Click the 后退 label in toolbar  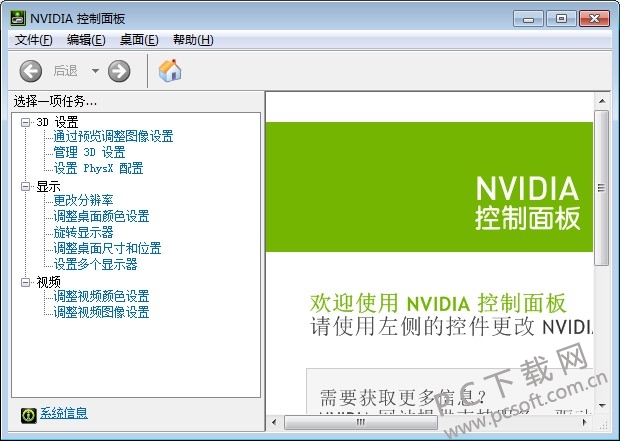point(66,71)
